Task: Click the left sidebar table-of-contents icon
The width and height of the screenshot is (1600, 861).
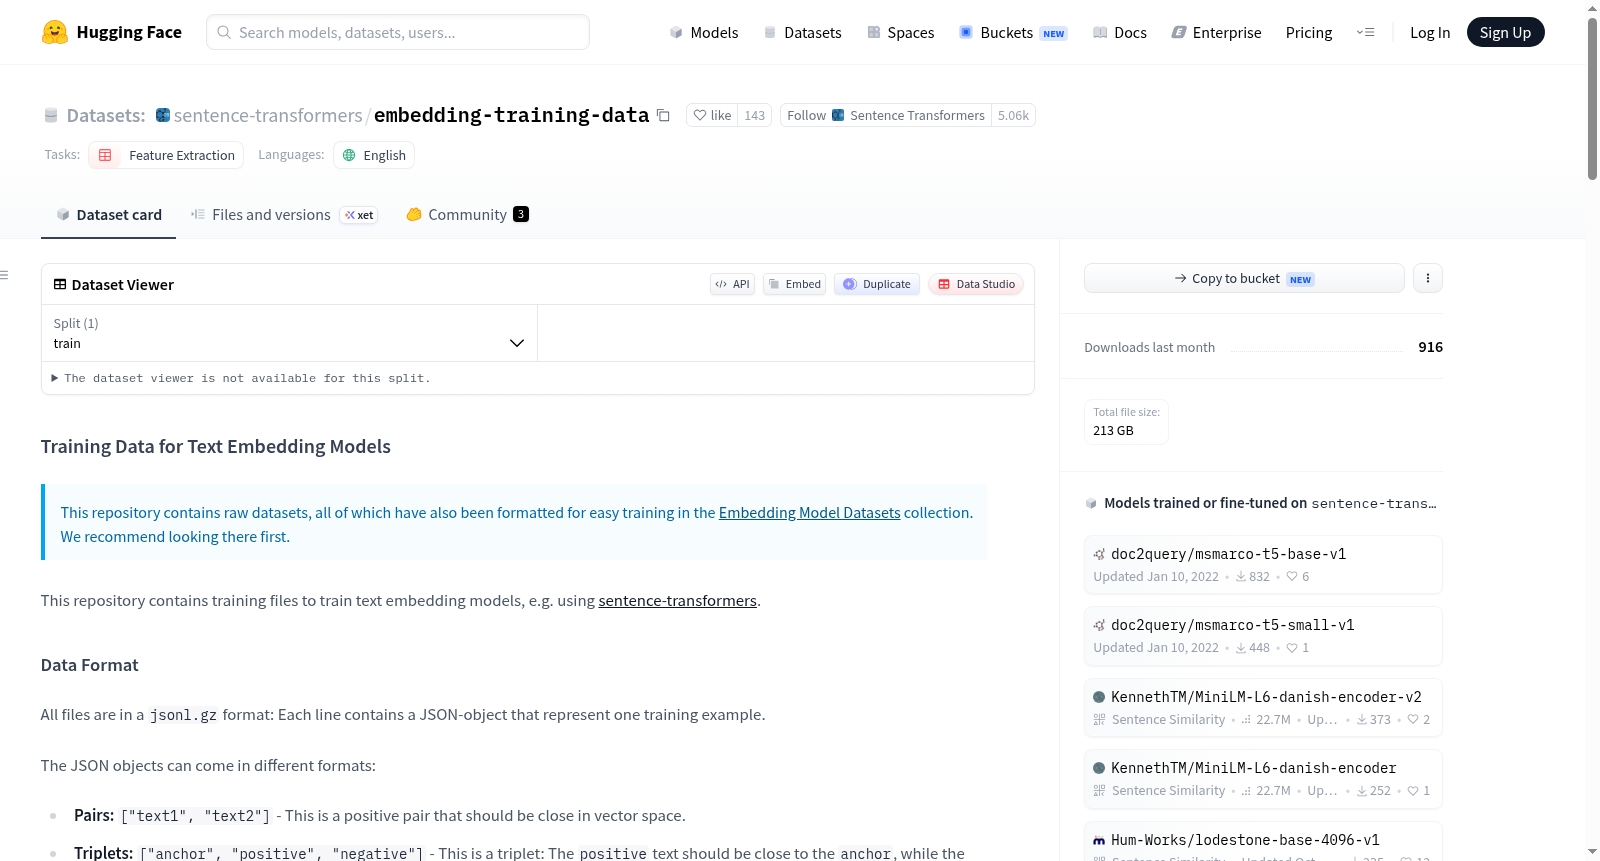Action: coord(4,275)
